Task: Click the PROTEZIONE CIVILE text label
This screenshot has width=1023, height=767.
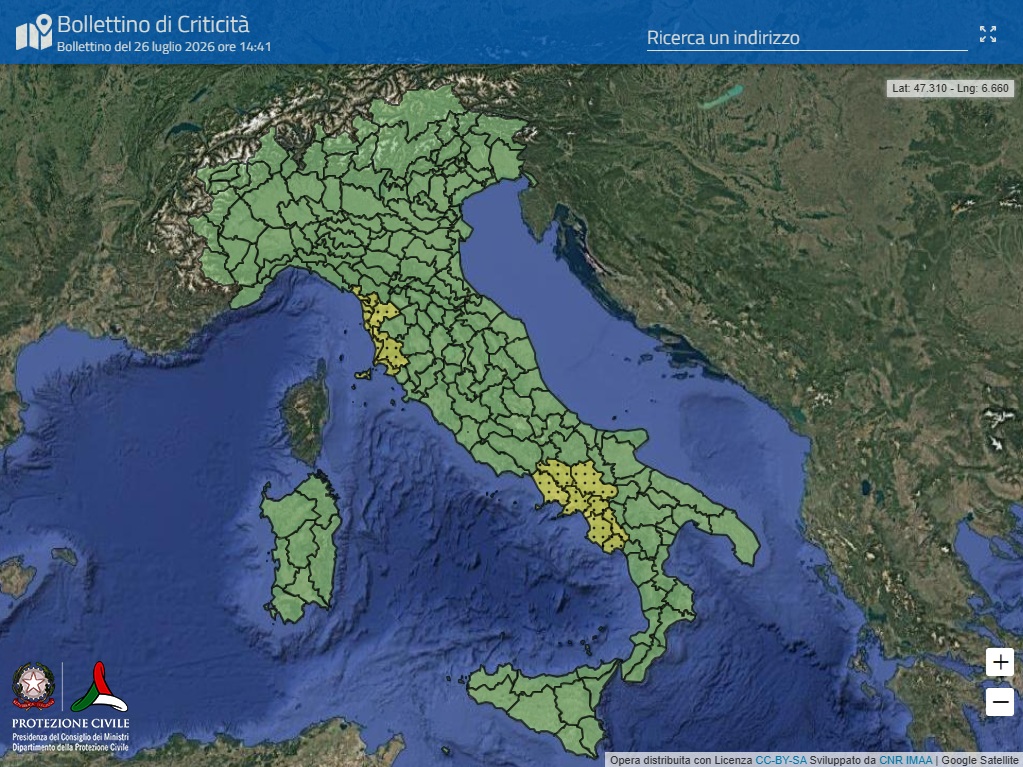Action: [x=70, y=723]
